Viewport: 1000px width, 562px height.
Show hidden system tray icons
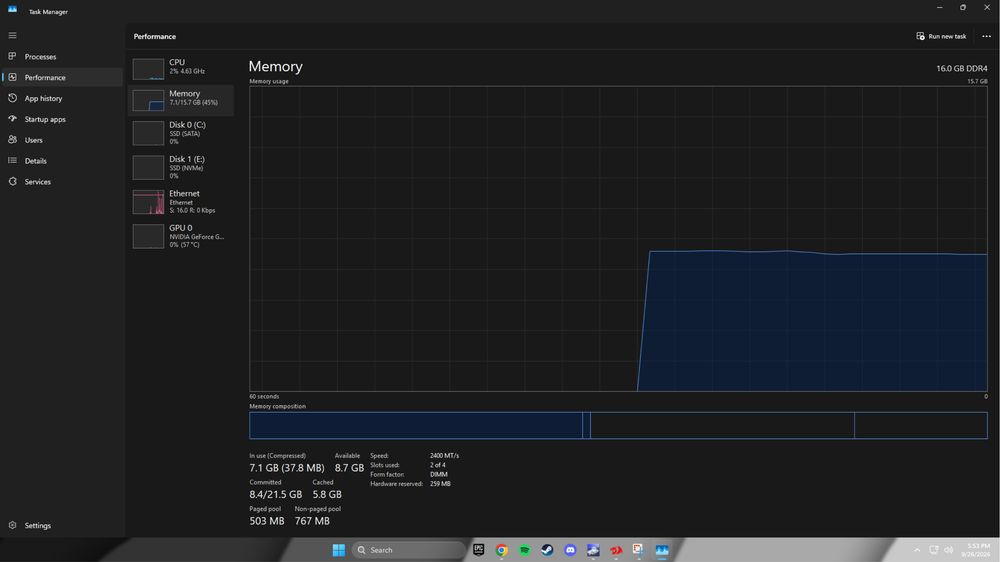pos(917,550)
